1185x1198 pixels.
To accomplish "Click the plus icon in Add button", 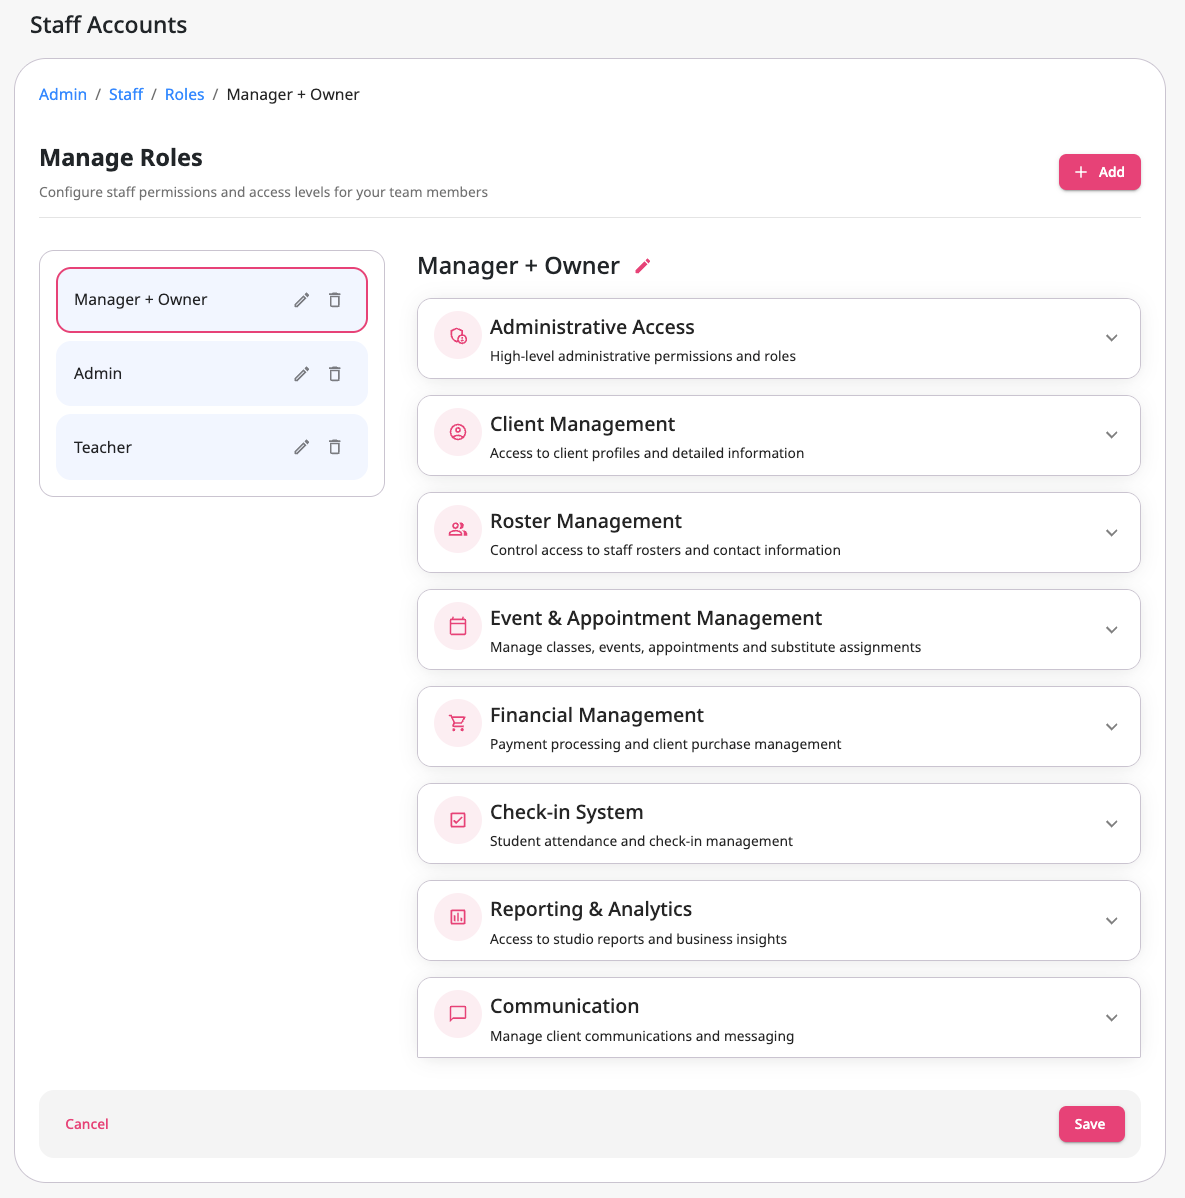I will pos(1081,172).
